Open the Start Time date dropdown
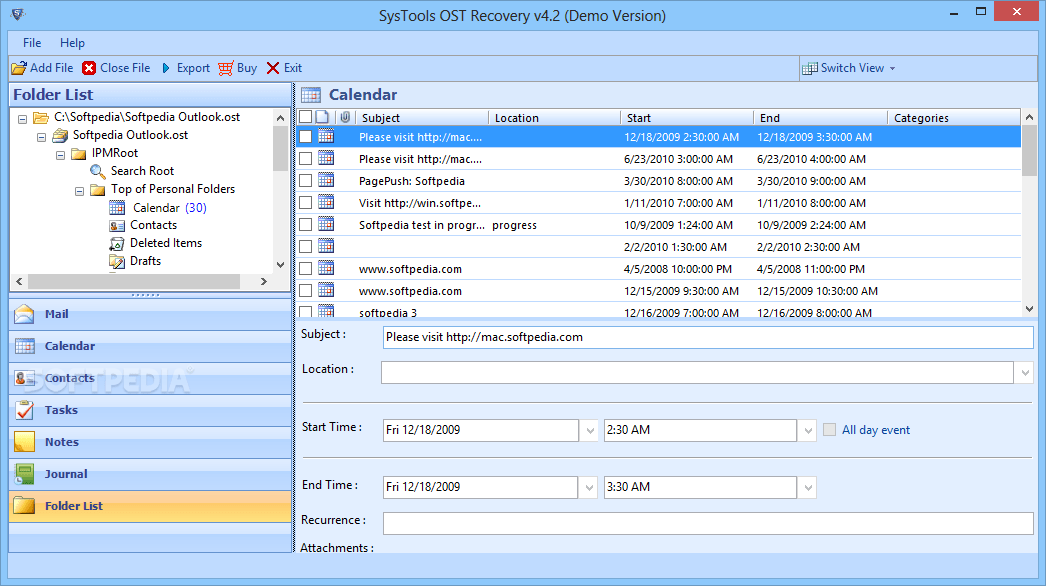 coord(589,429)
